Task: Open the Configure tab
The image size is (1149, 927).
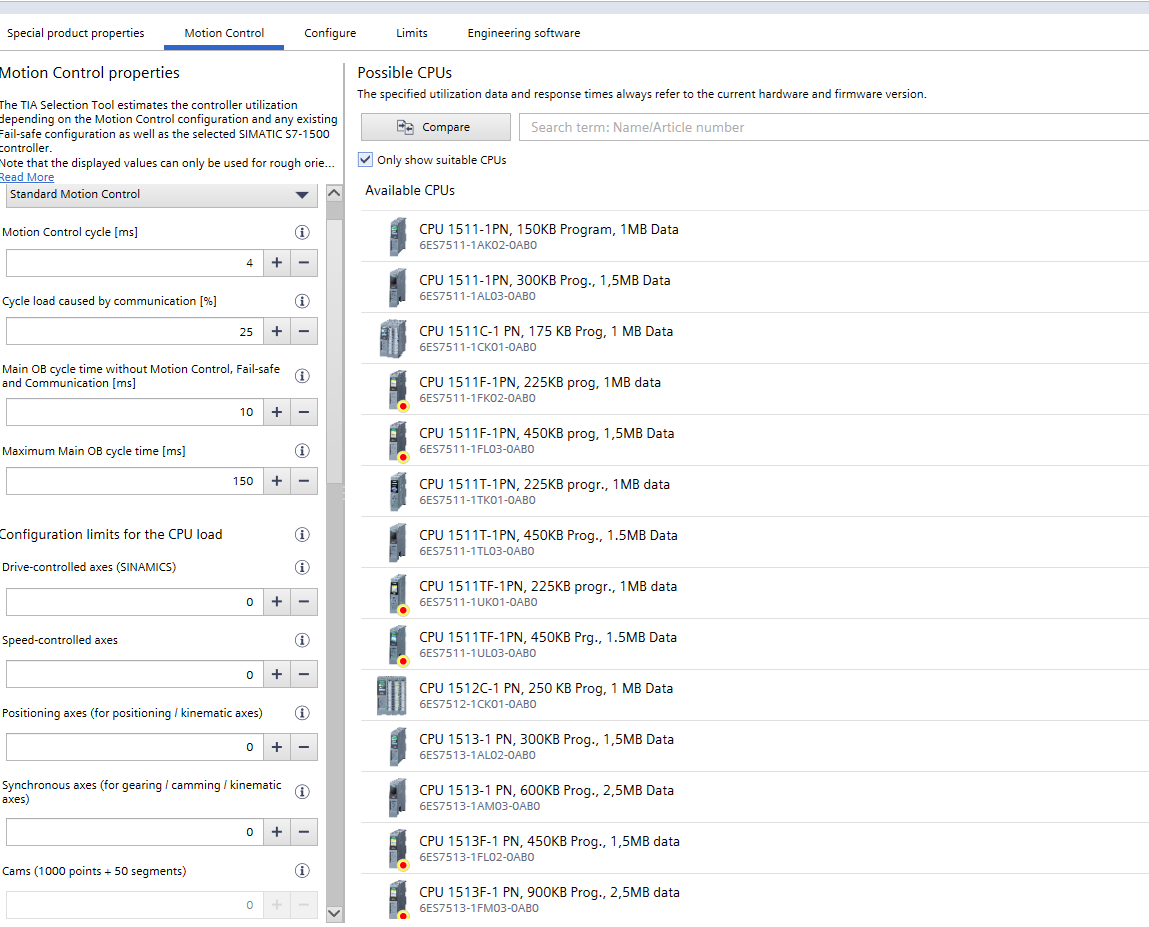Action: tap(330, 33)
